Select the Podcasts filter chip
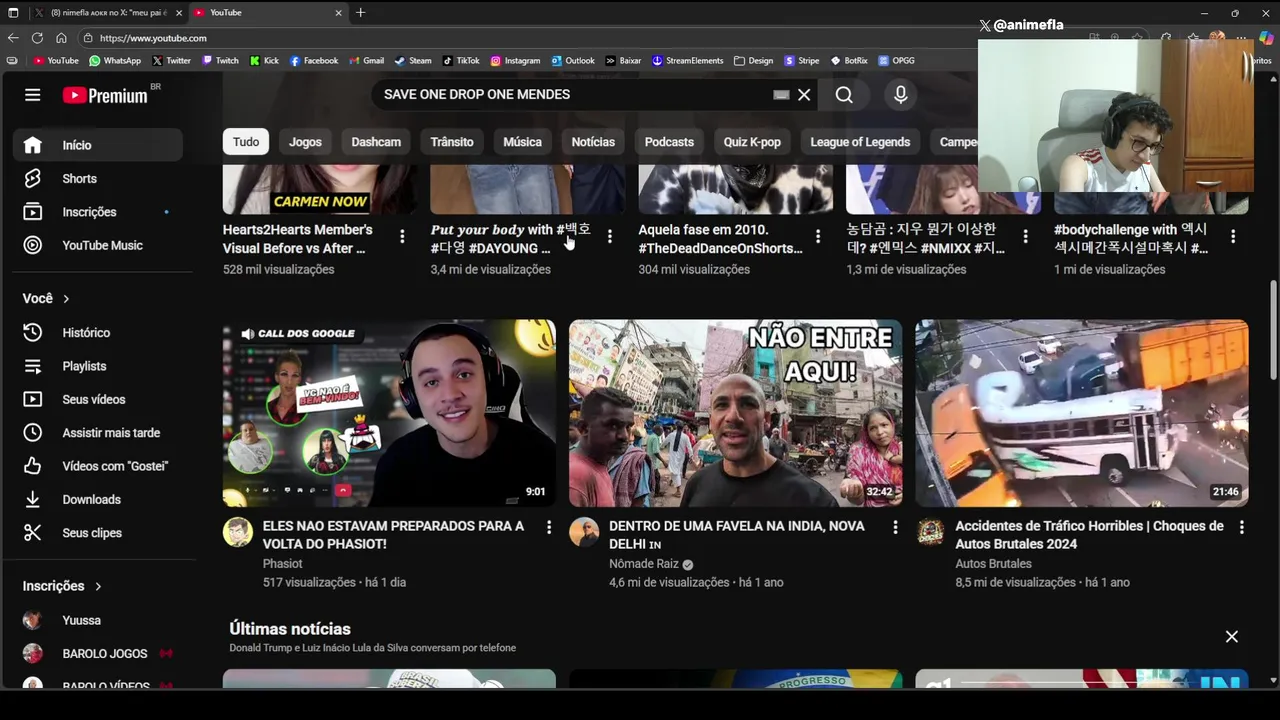The image size is (1280, 720). 669,142
